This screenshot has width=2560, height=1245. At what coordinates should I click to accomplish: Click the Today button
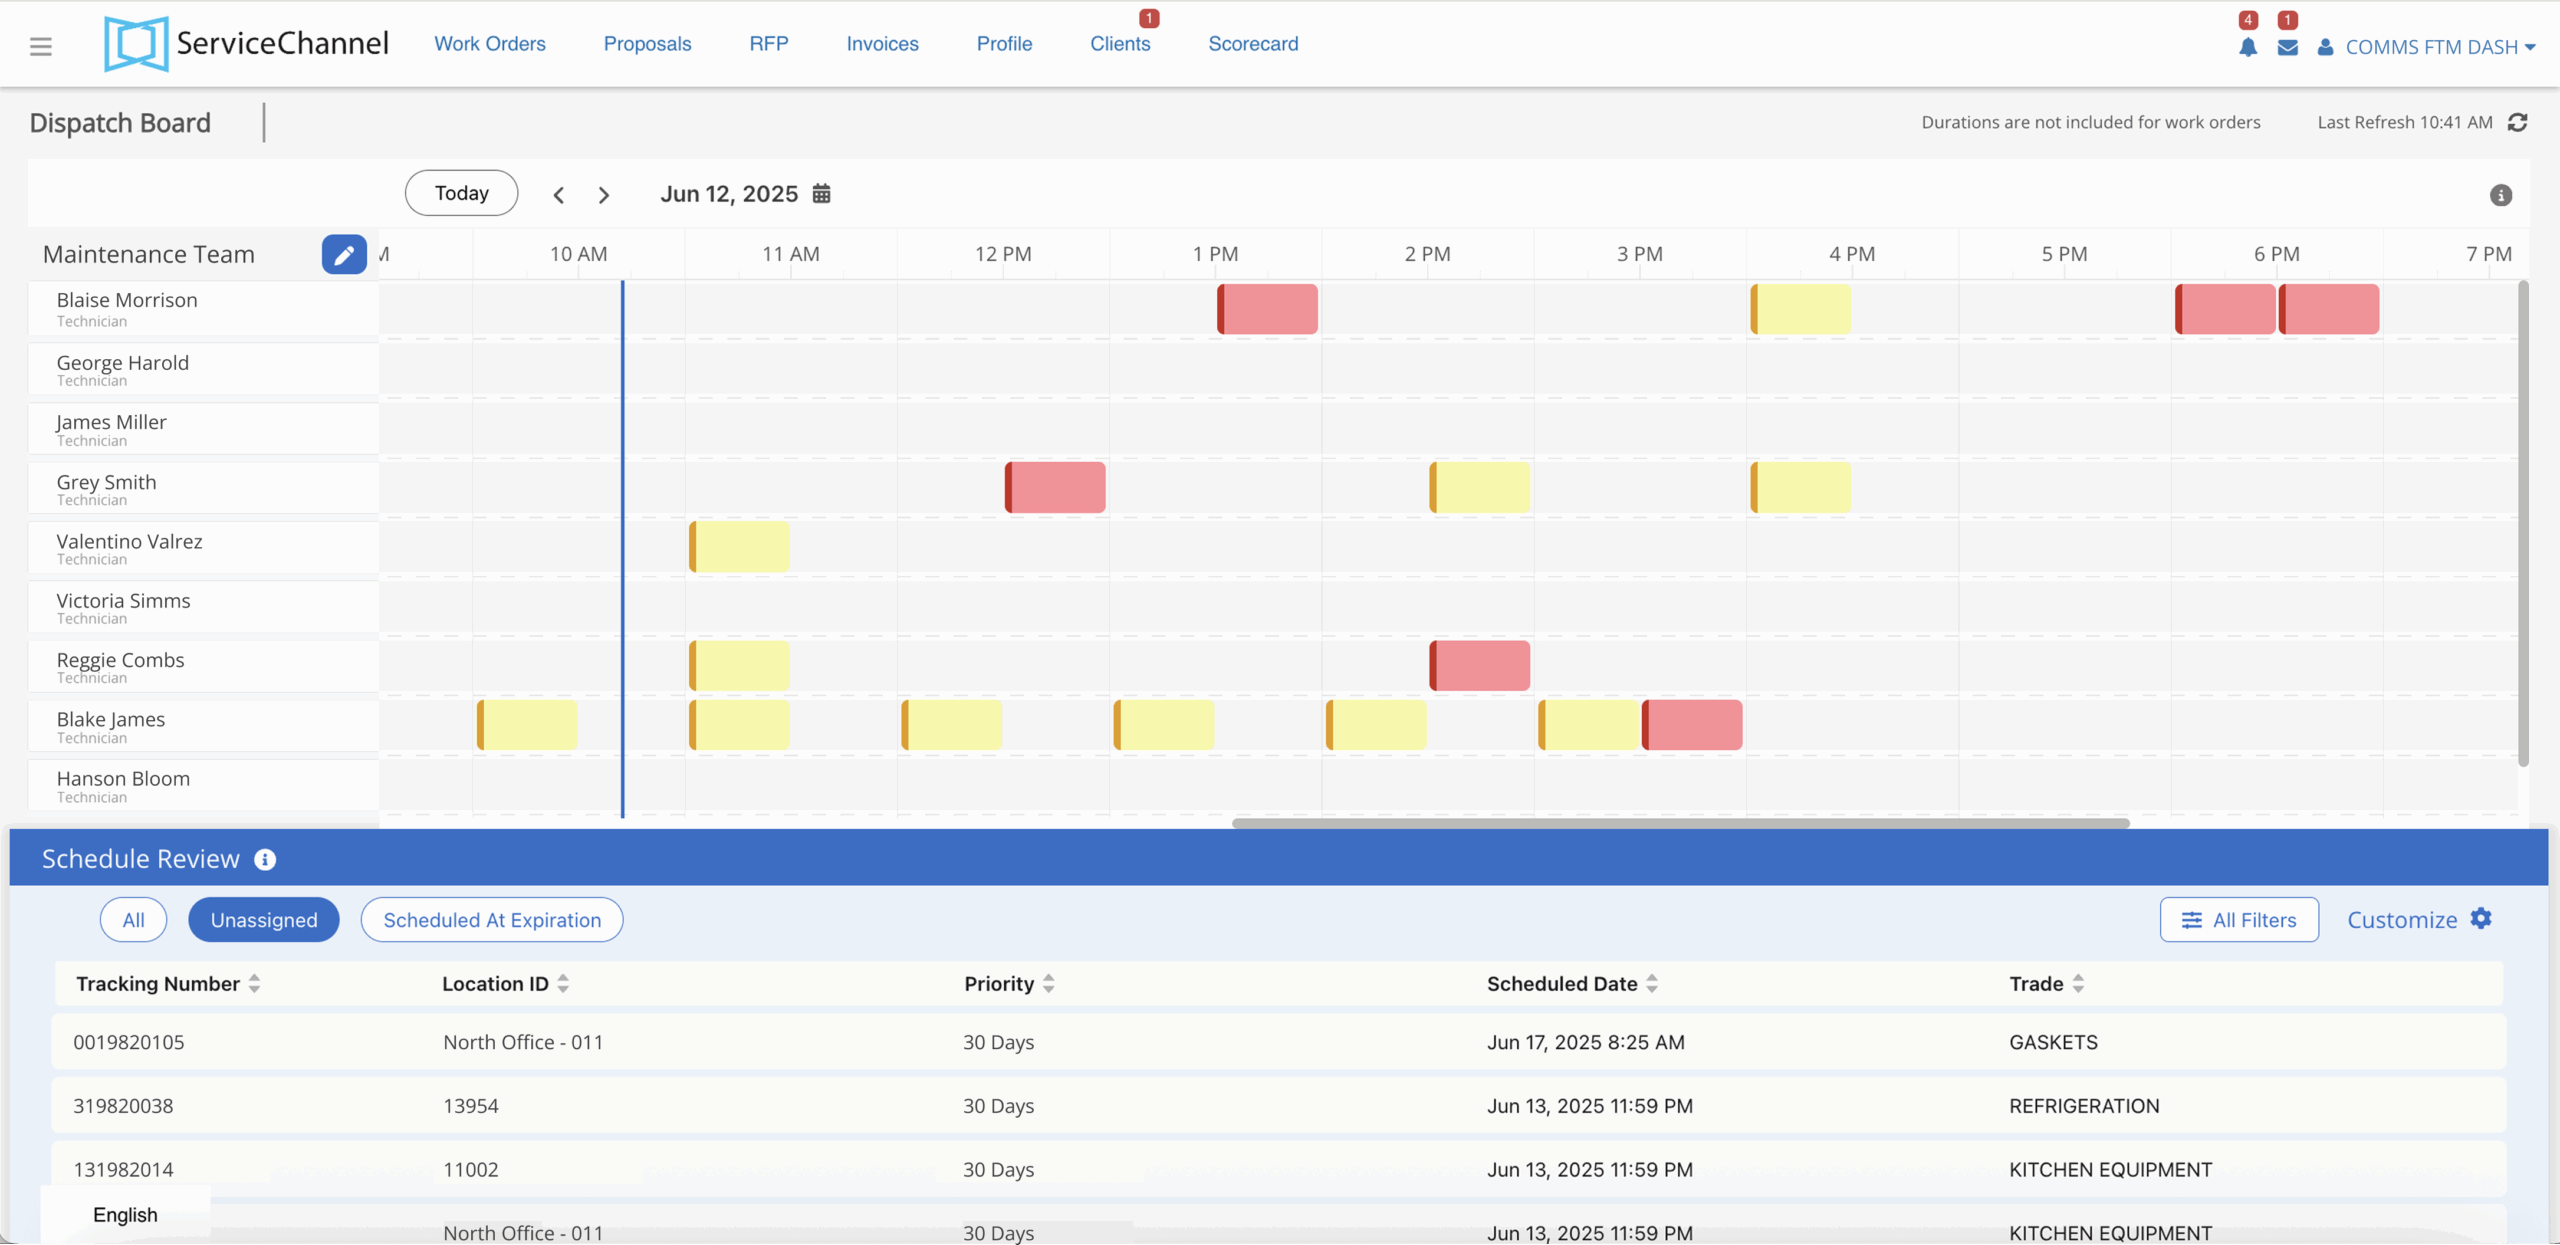[x=461, y=193]
